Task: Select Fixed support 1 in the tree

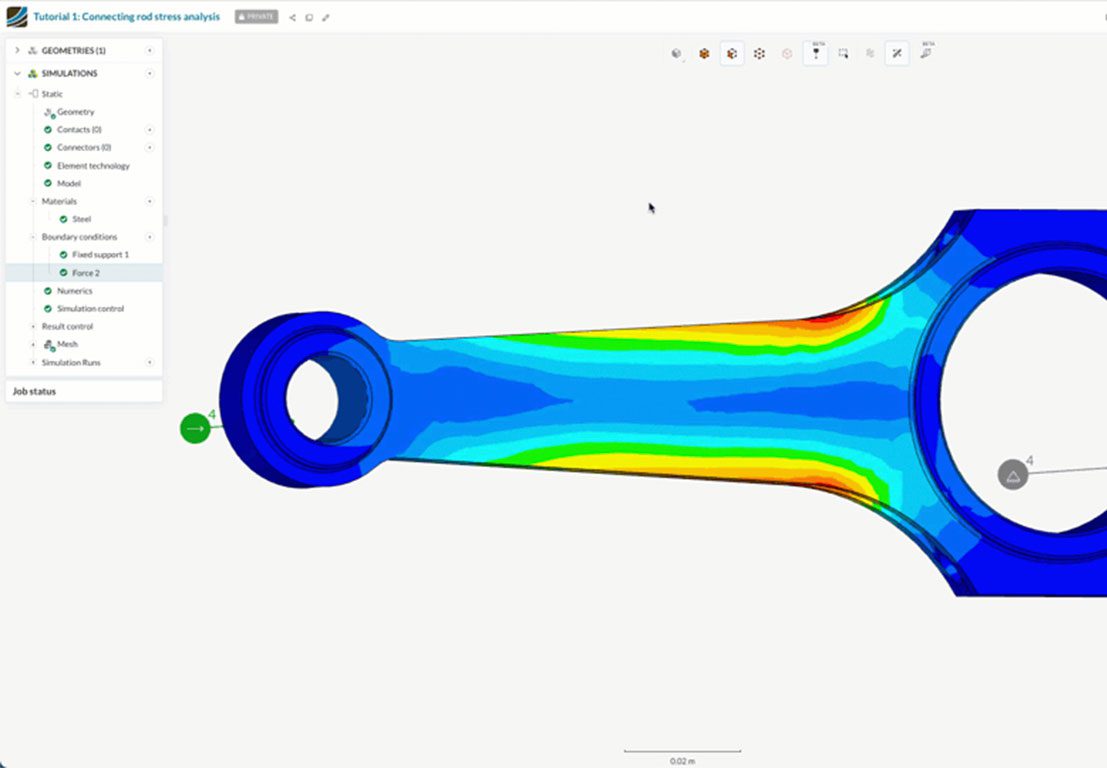Action: (100, 255)
